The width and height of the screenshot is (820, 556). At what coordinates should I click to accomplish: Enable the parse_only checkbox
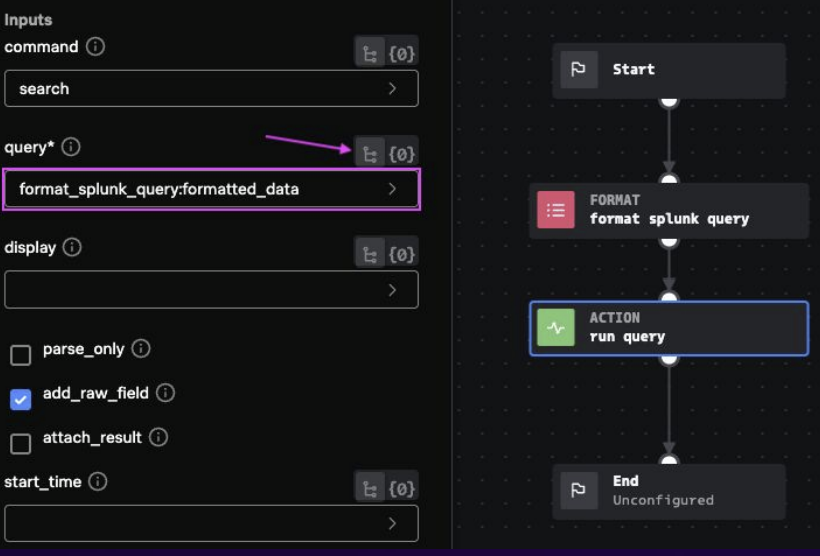(x=21, y=355)
